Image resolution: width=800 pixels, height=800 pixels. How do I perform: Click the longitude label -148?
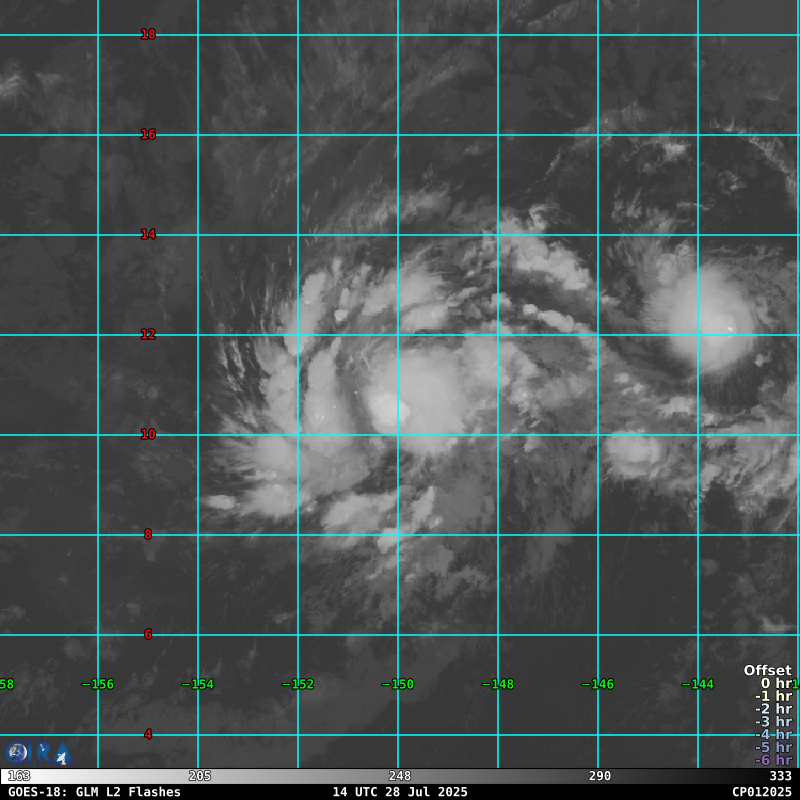pyautogui.click(x=497, y=685)
